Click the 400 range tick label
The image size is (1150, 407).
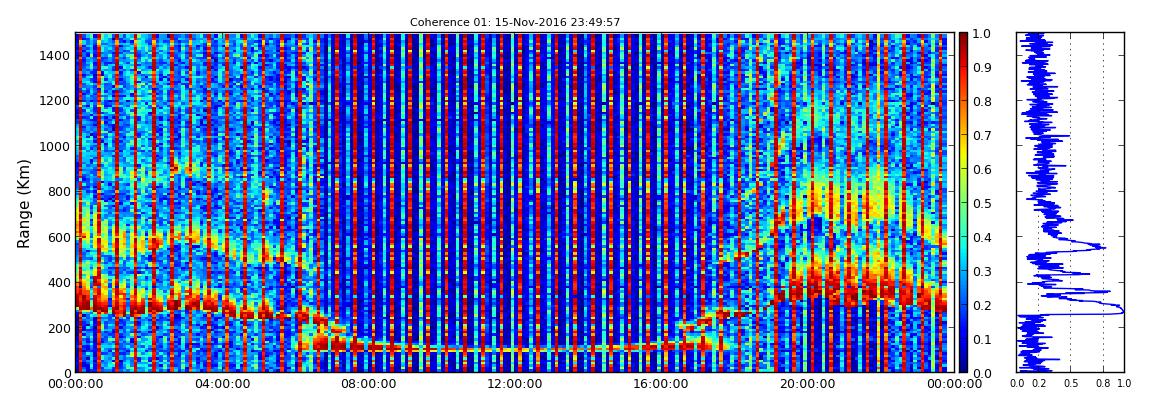tap(59, 282)
